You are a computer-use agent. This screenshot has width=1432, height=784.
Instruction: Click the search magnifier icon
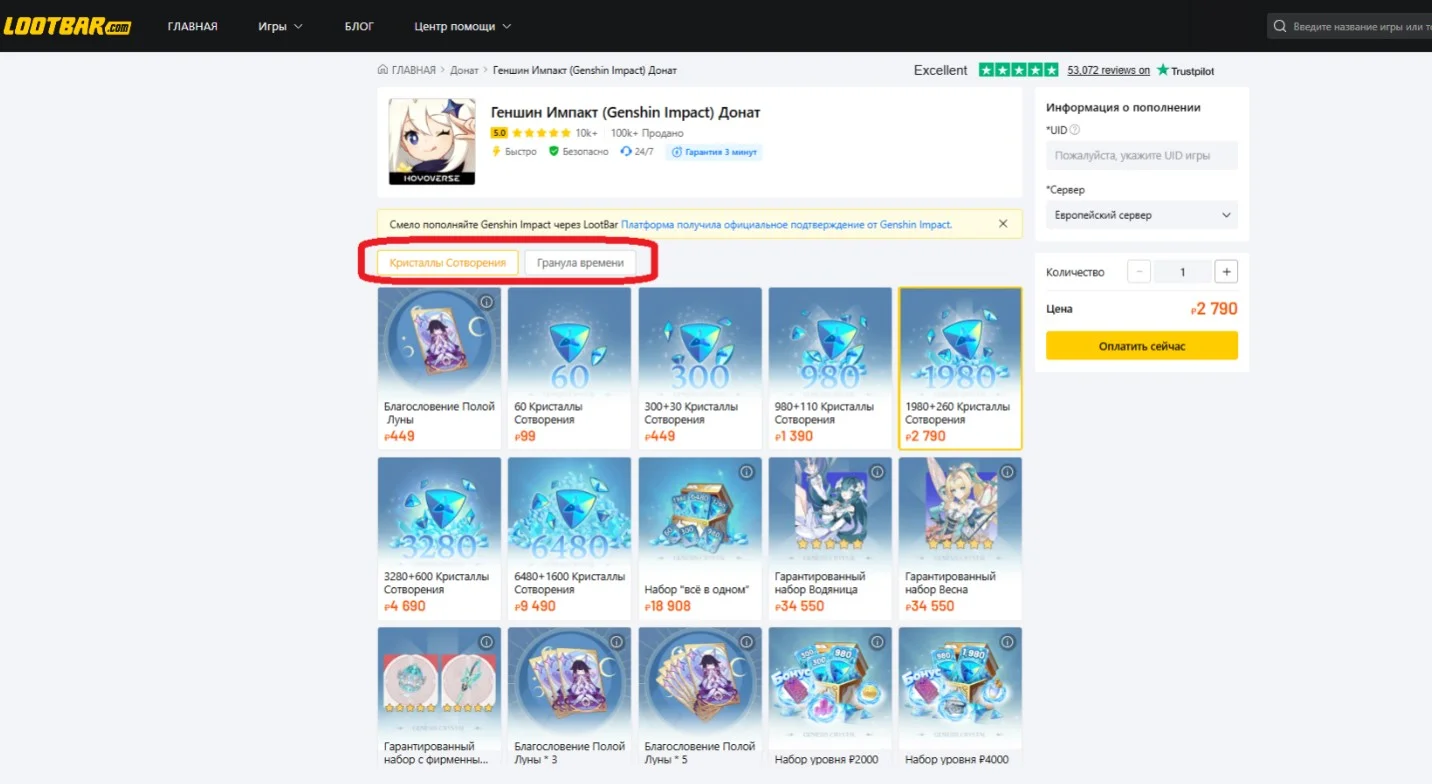pyautogui.click(x=1281, y=26)
